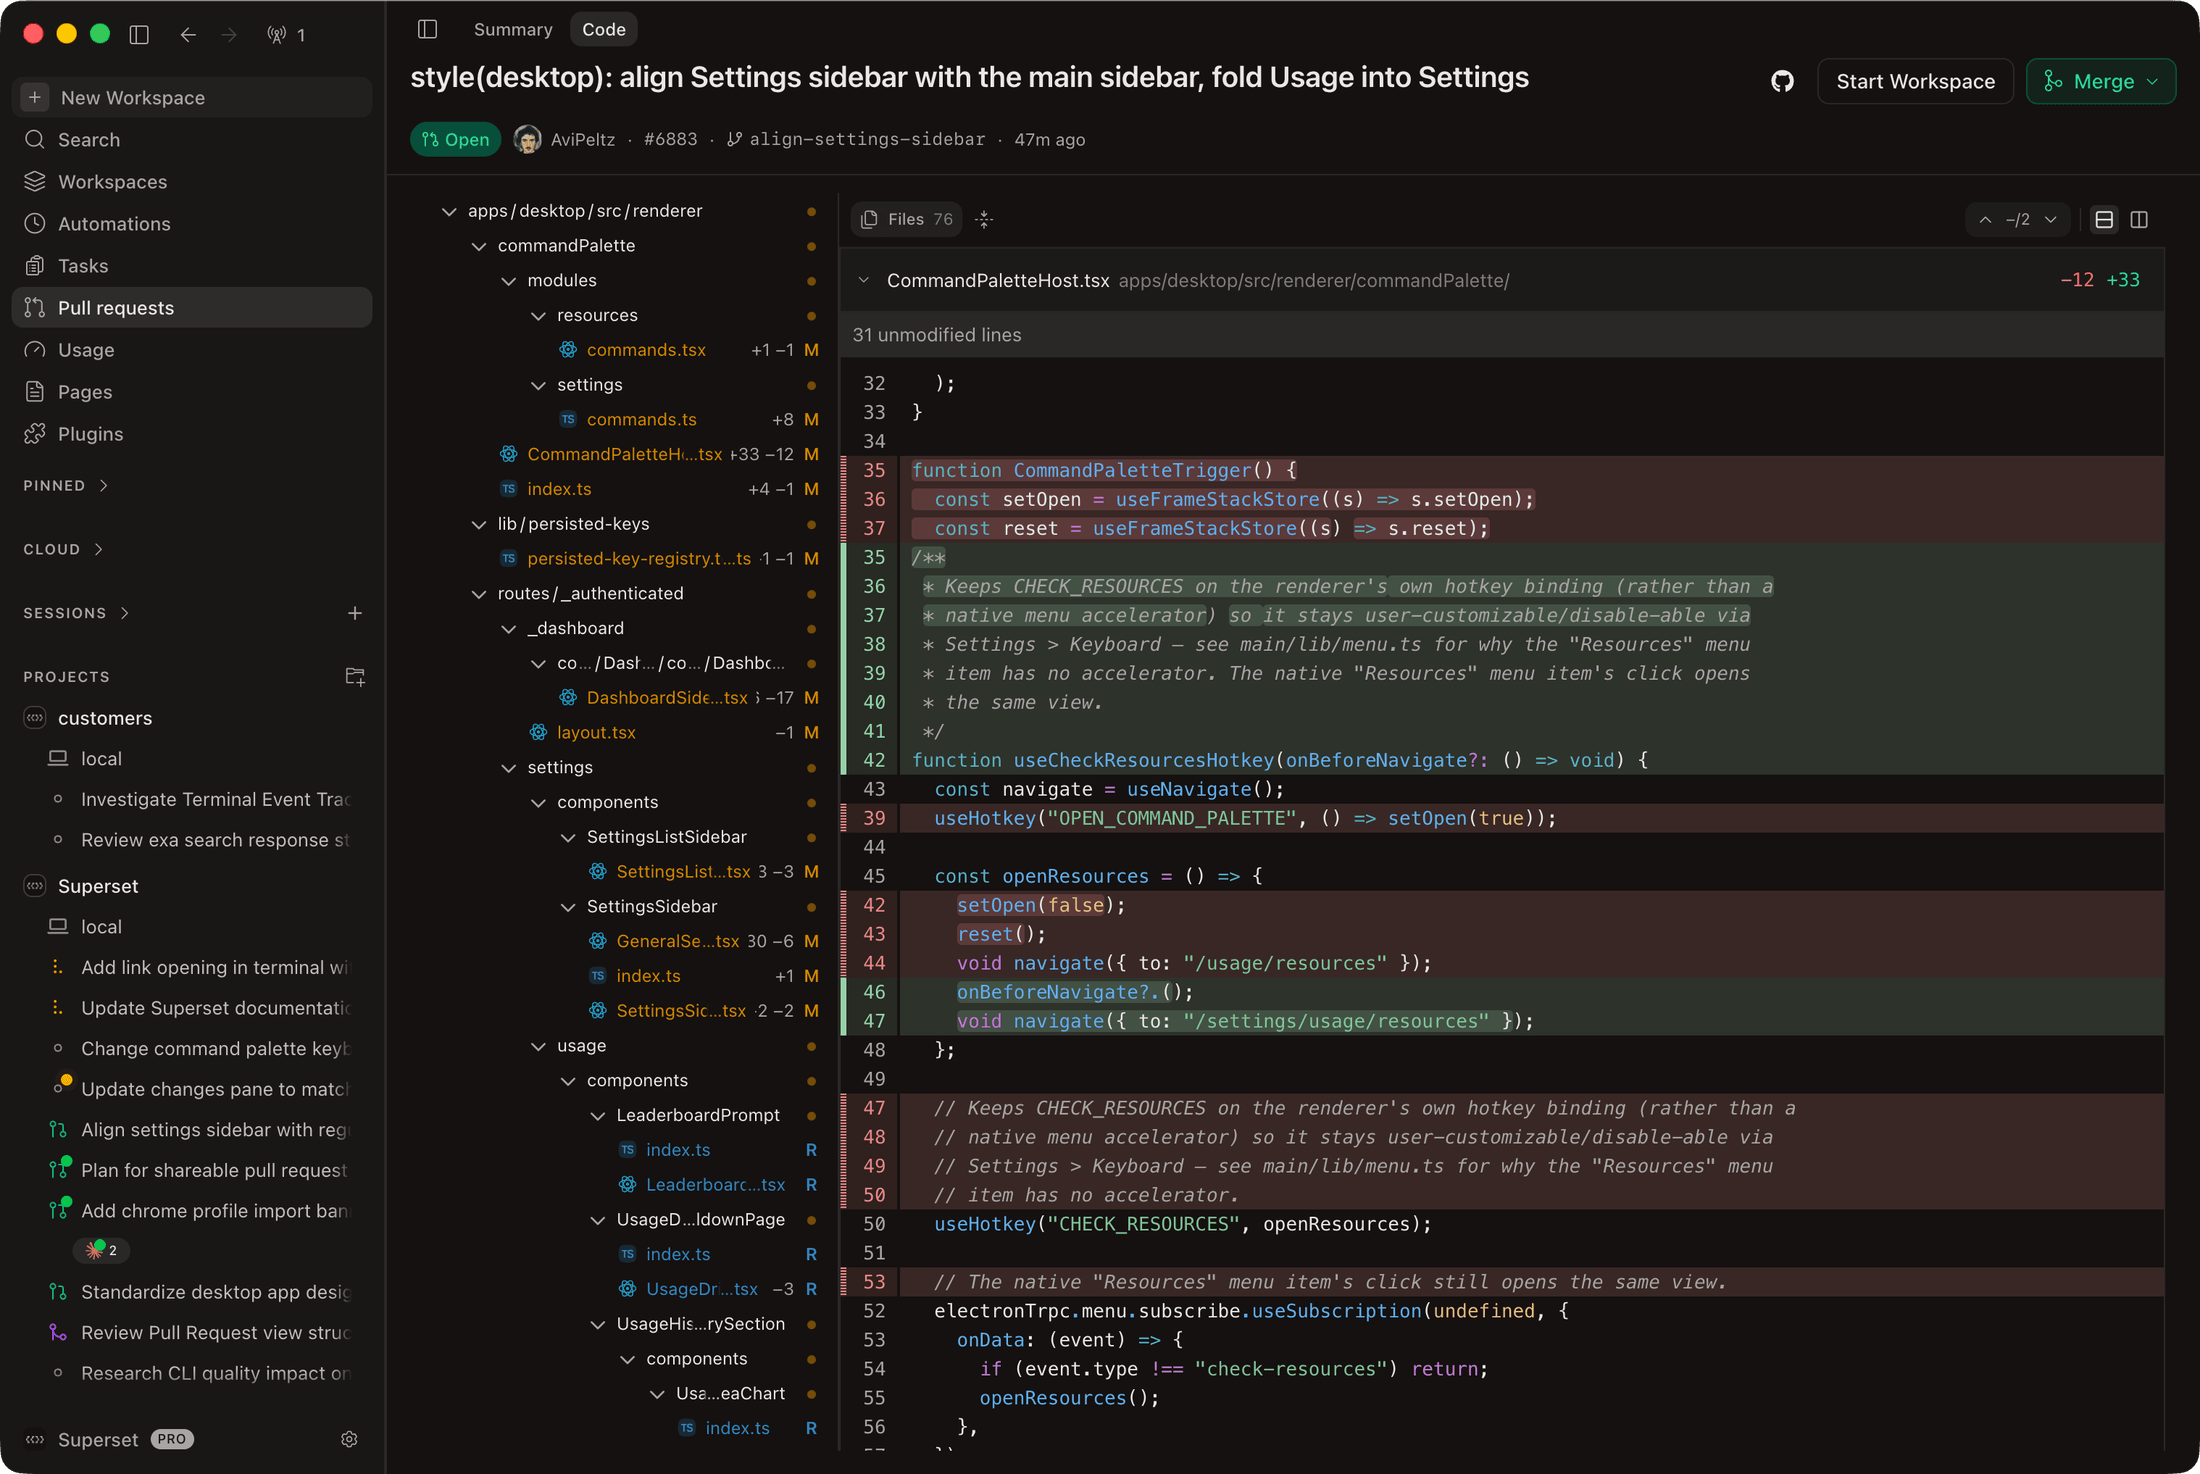Jump to previous change arrow
The height and width of the screenshot is (1474, 2200).
click(x=1985, y=219)
